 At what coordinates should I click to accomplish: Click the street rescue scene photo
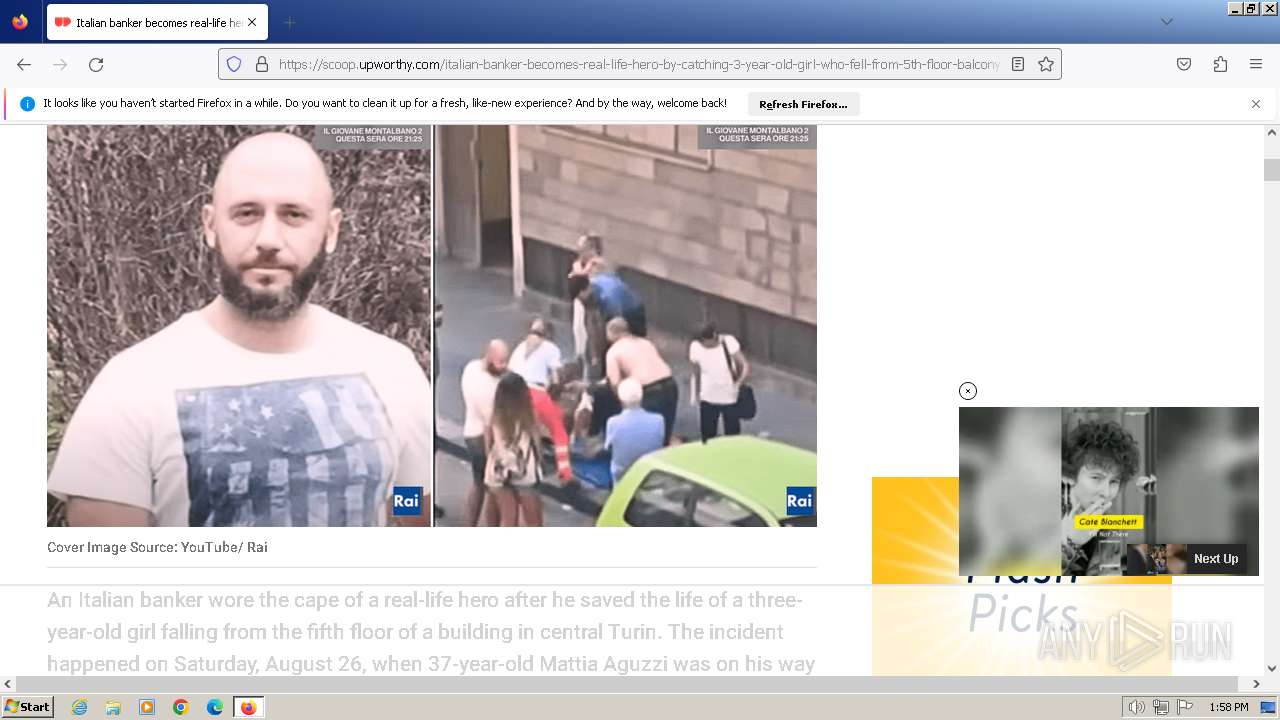point(626,325)
